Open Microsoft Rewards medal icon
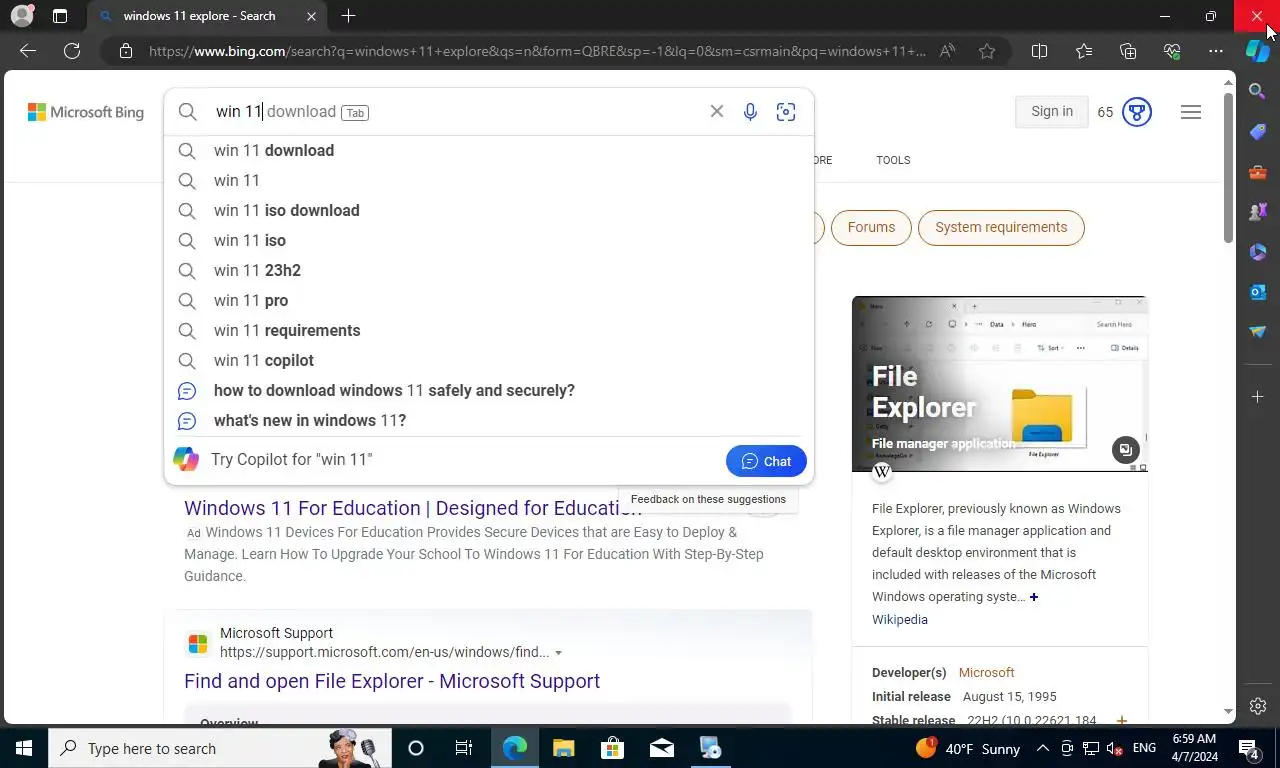 click(1137, 112)
